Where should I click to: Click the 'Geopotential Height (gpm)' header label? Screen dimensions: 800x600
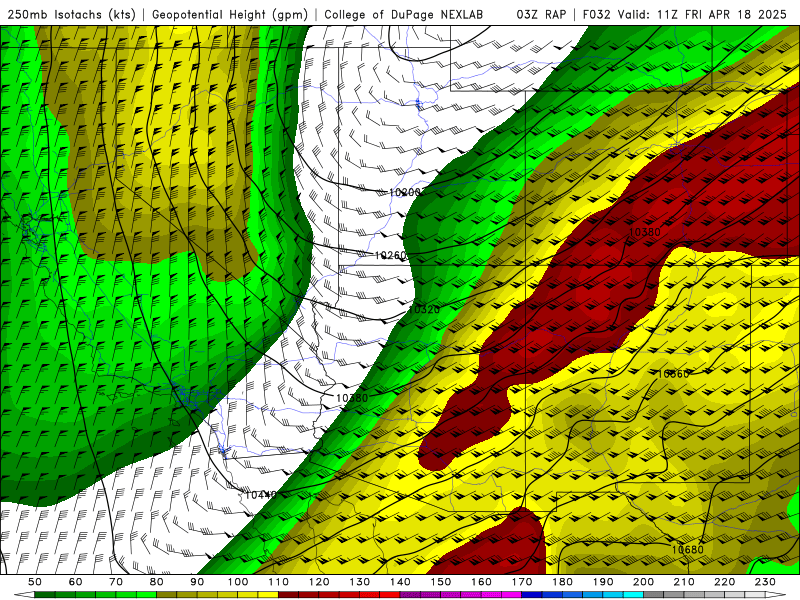pyautogui.click(x=230, y=15)
